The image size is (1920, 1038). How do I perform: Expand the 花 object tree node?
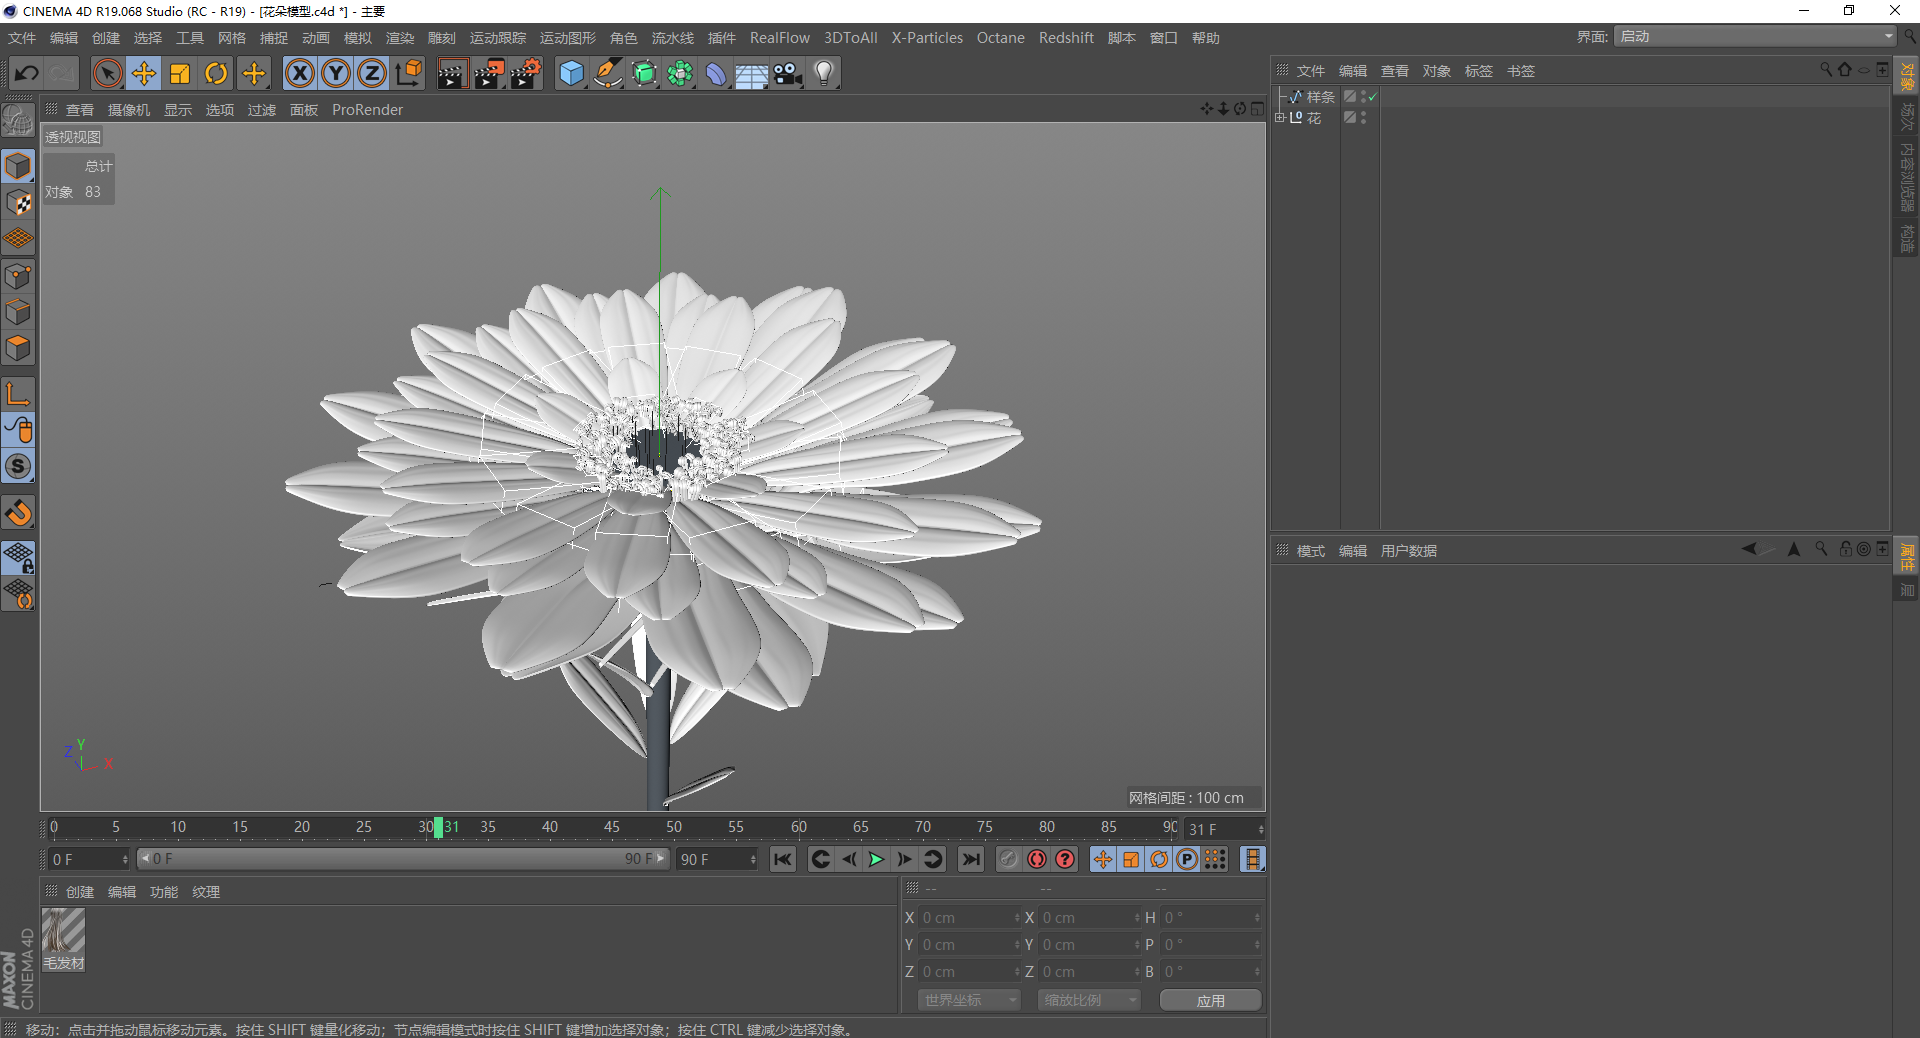tap(1280, 117)
